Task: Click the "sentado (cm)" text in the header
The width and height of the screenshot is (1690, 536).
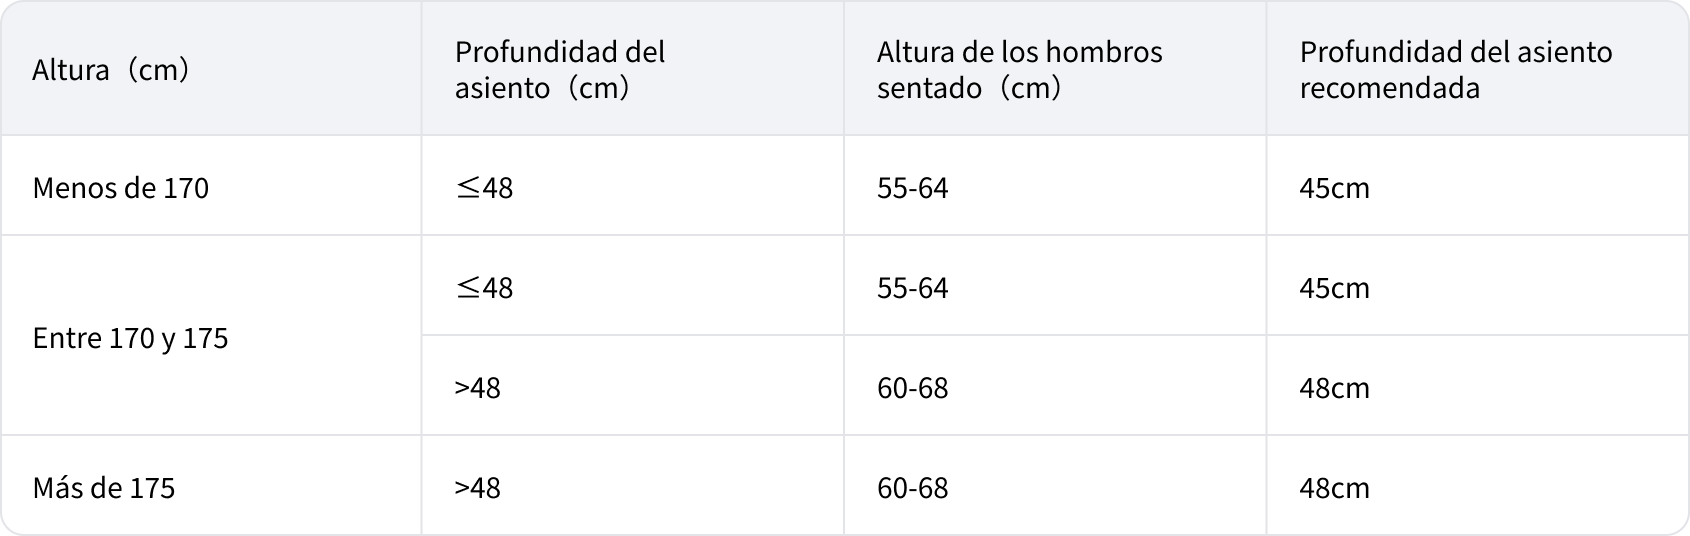Action: 968,88
